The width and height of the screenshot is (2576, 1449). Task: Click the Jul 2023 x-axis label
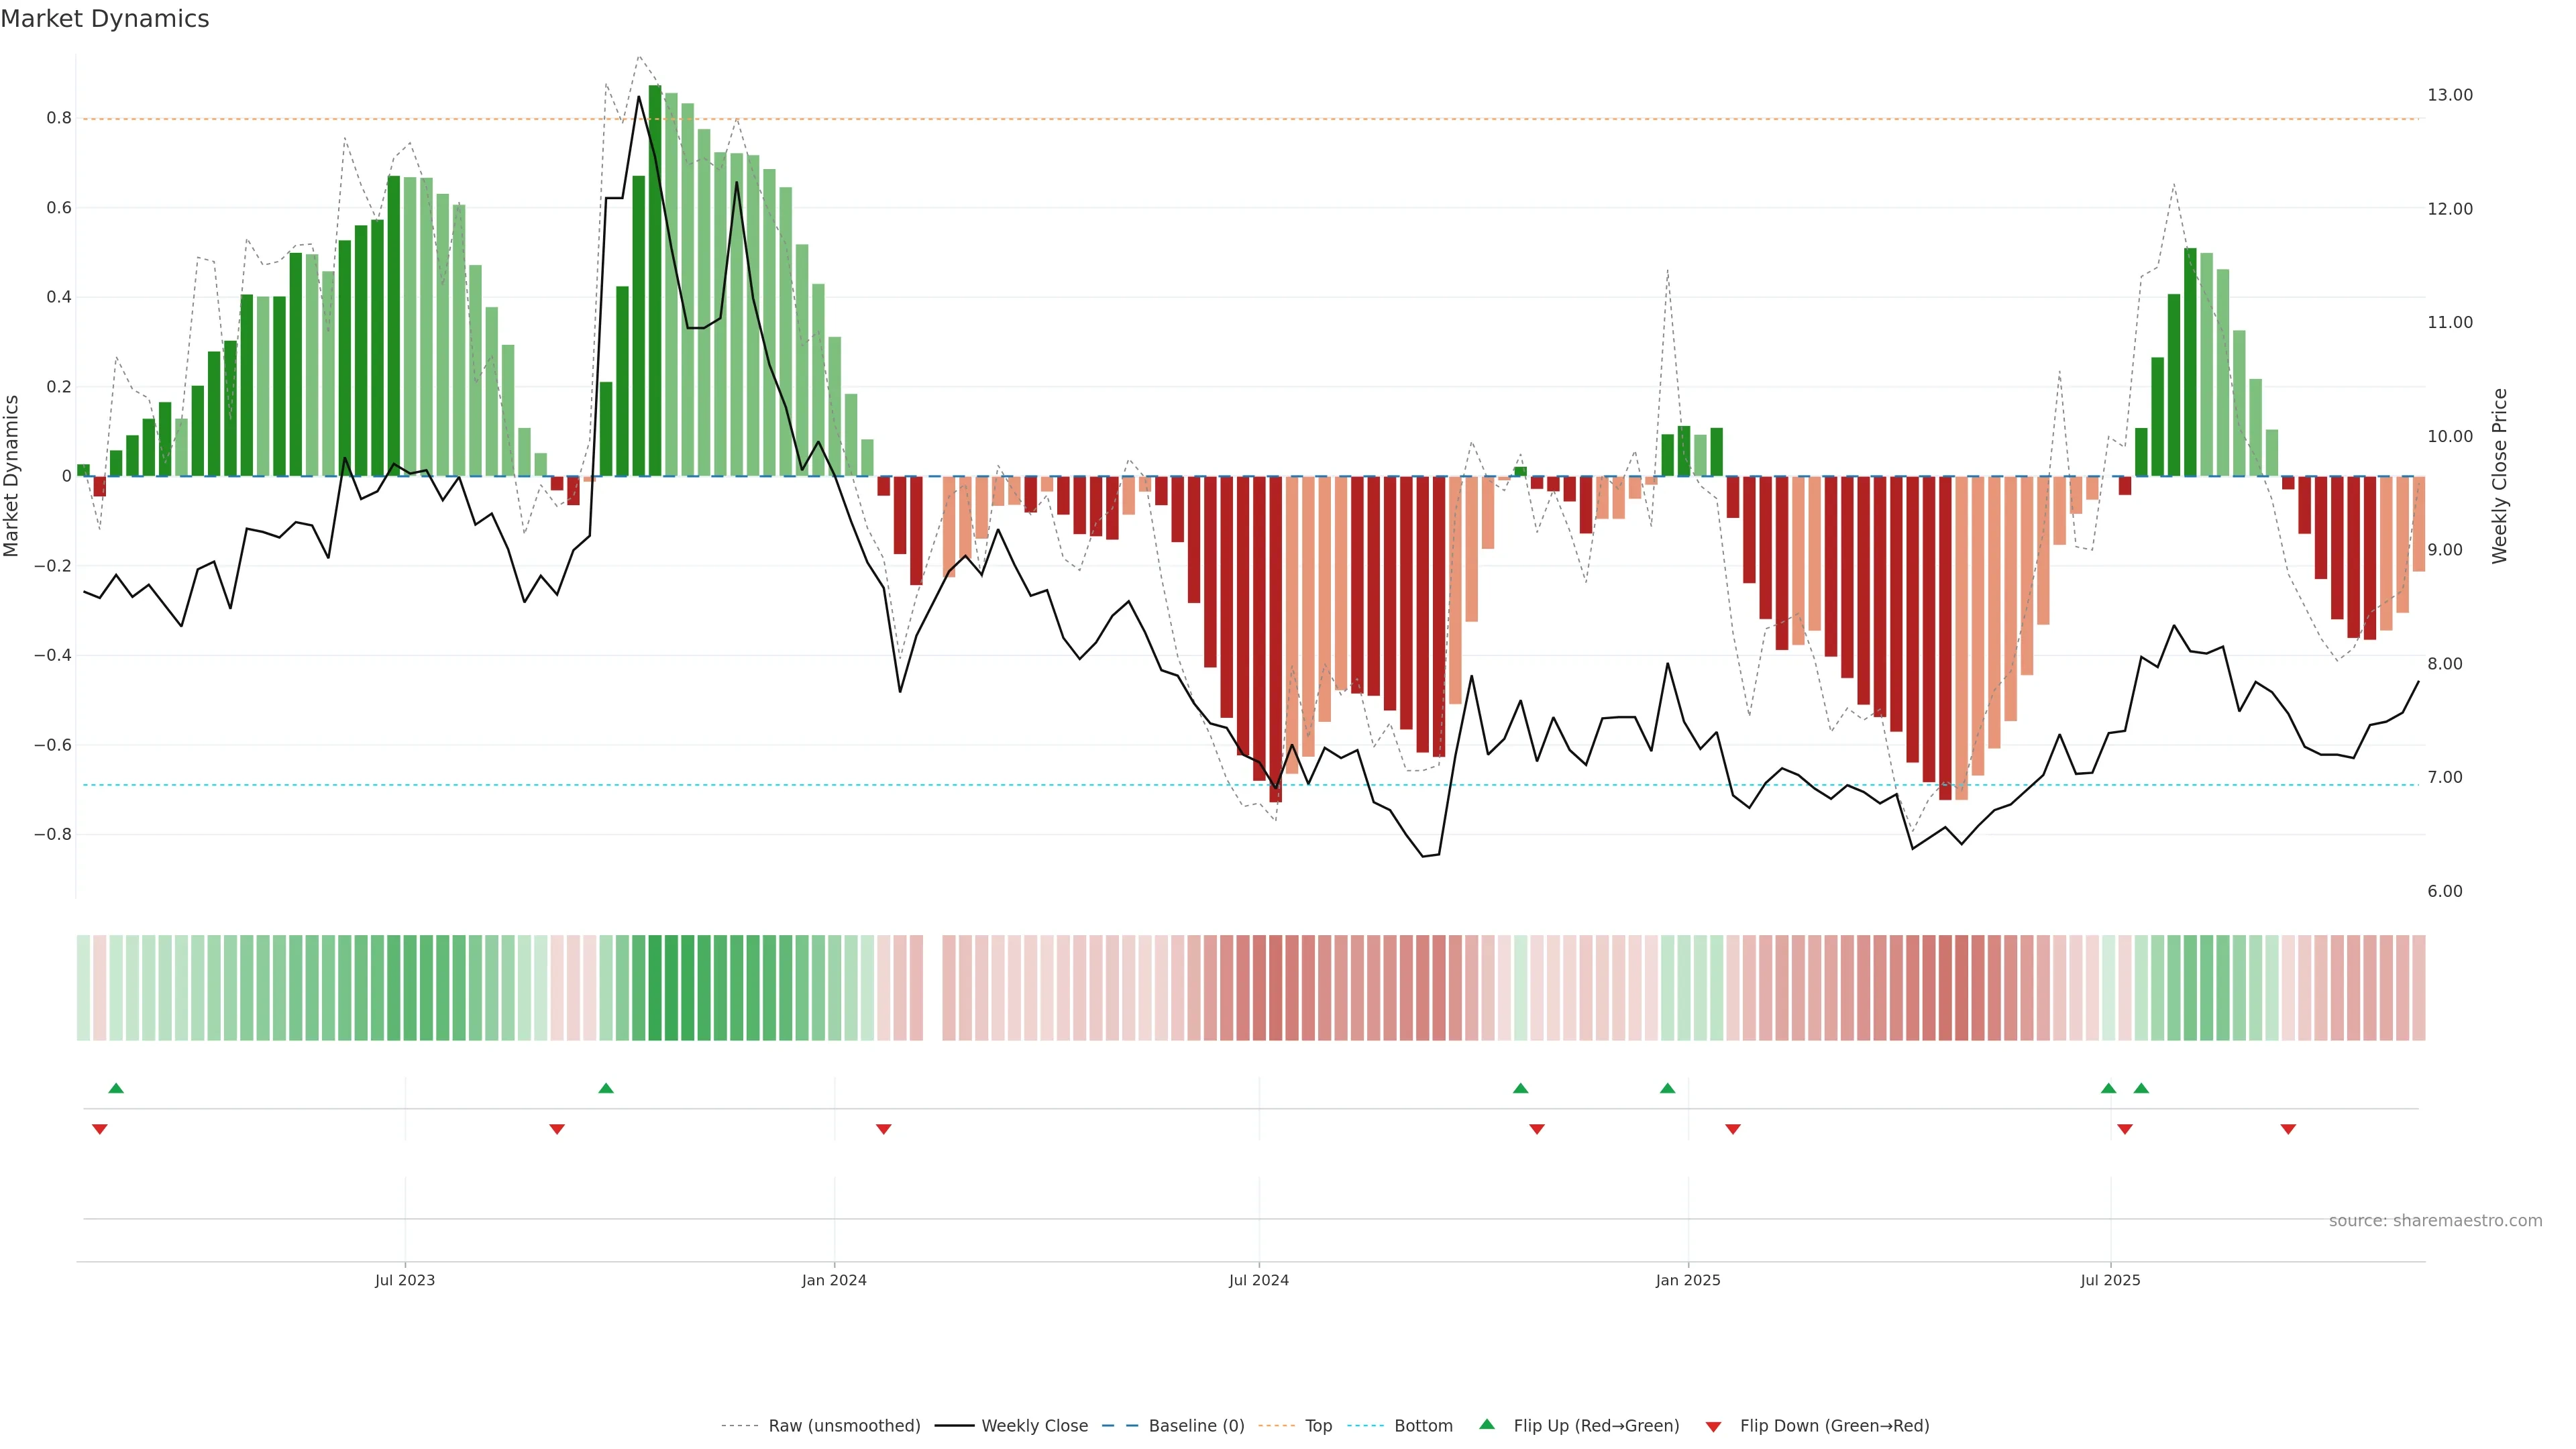(x=405, y=1280)
